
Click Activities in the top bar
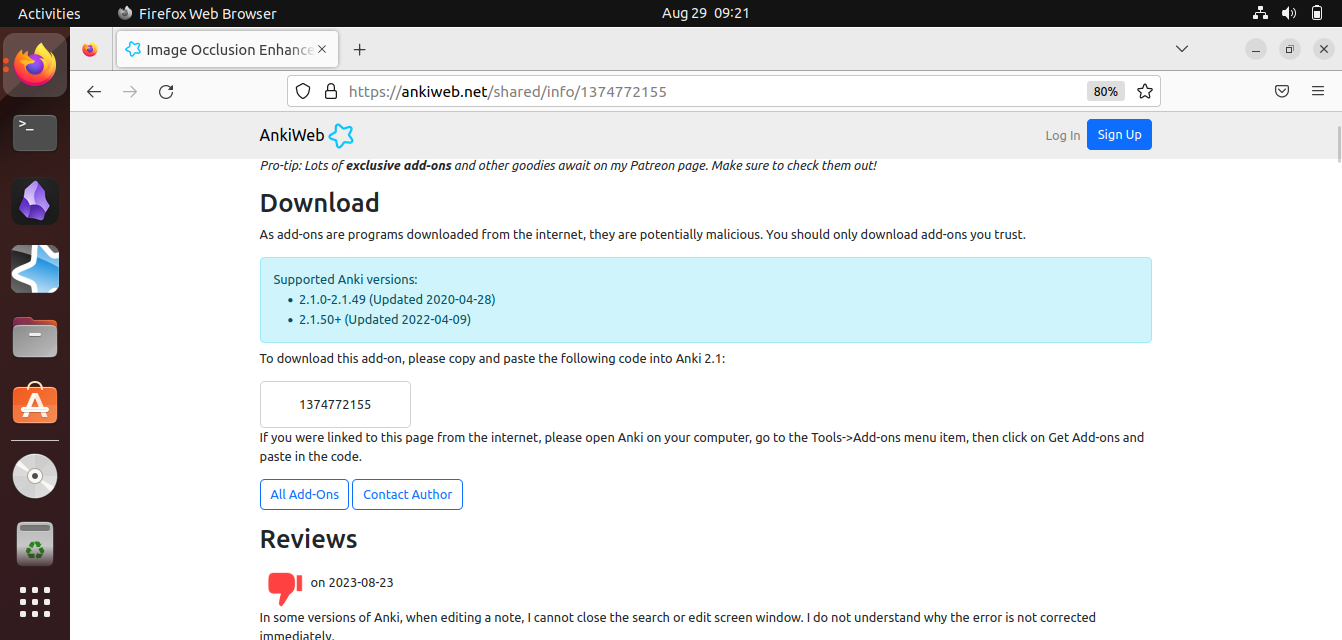point(49,13)
